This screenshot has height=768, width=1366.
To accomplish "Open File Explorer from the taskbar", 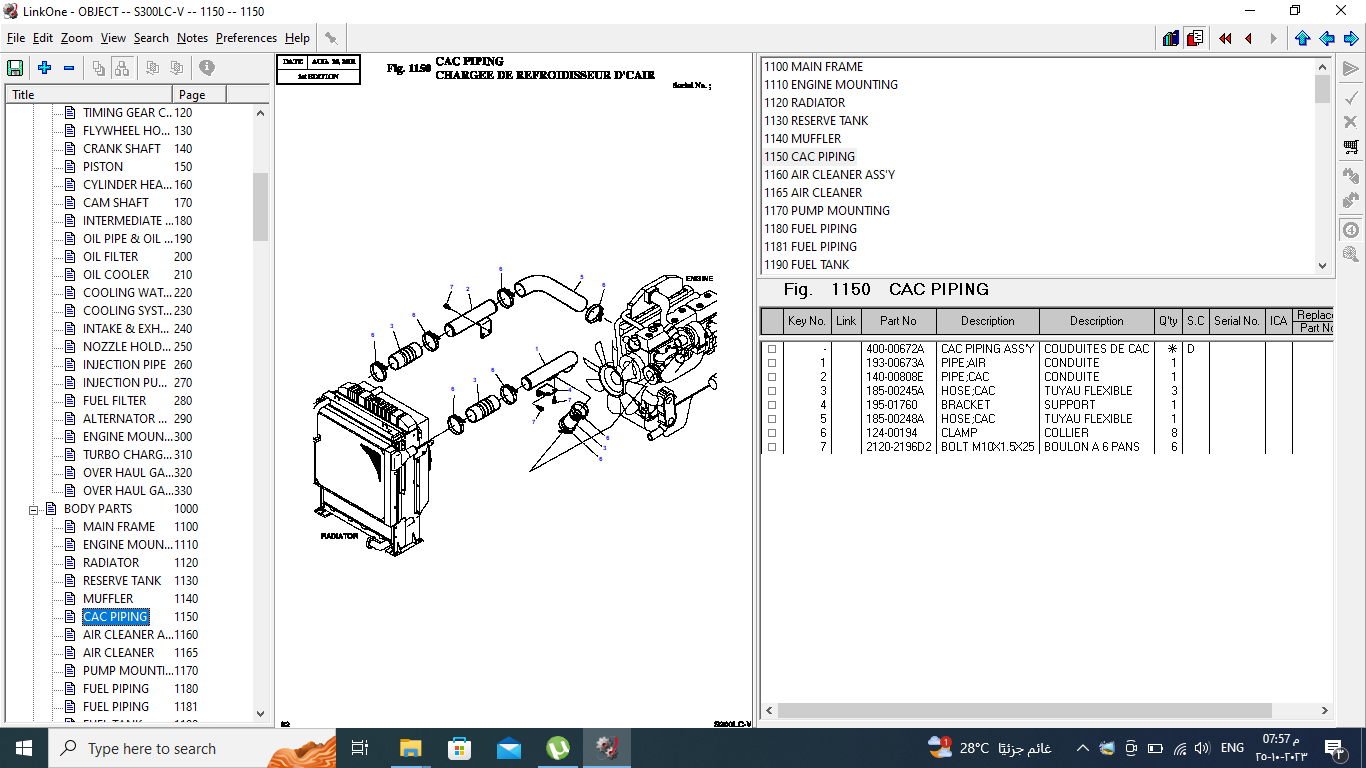I will [410, 748].
